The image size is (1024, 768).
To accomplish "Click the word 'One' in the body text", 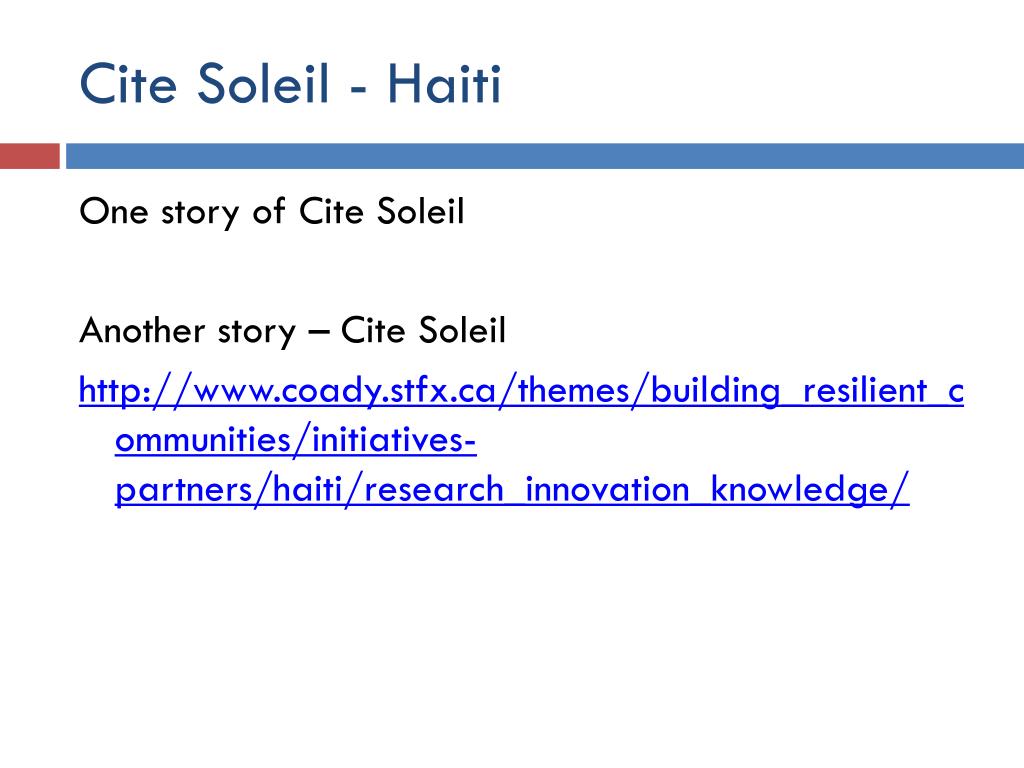I will [x=114, y=212].
